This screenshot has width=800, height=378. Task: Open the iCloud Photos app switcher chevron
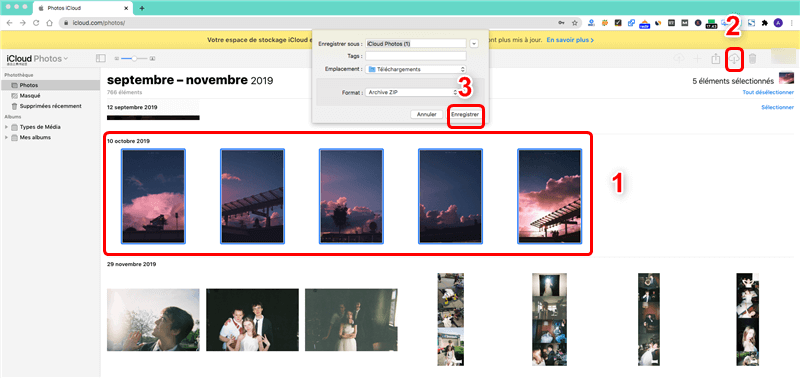pos(66,59)
